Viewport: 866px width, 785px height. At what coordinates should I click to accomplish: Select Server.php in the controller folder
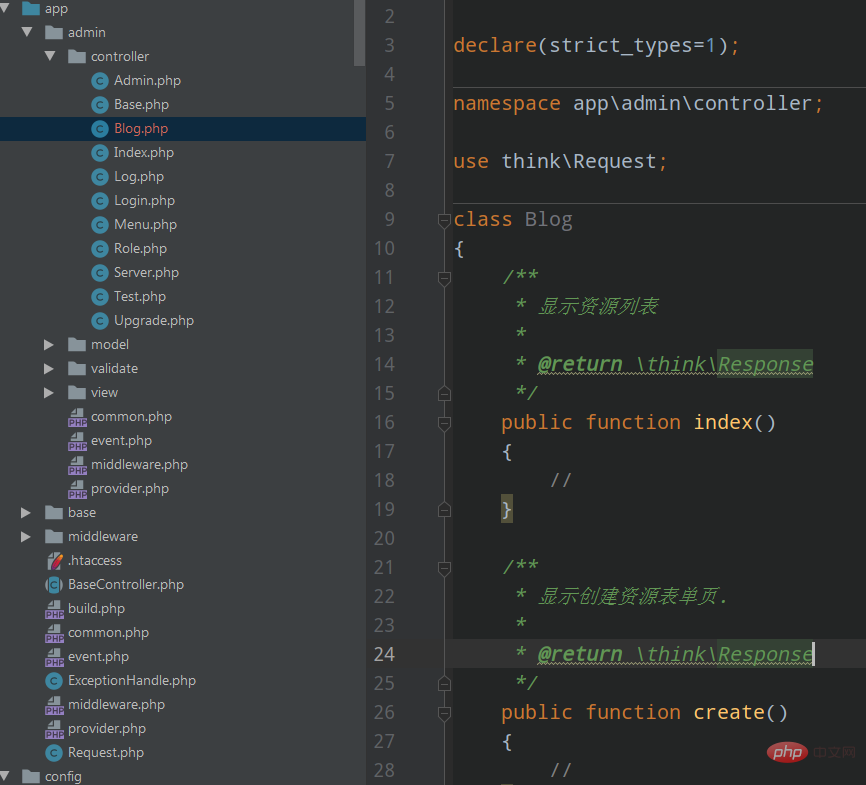click(x=146, y=273)
